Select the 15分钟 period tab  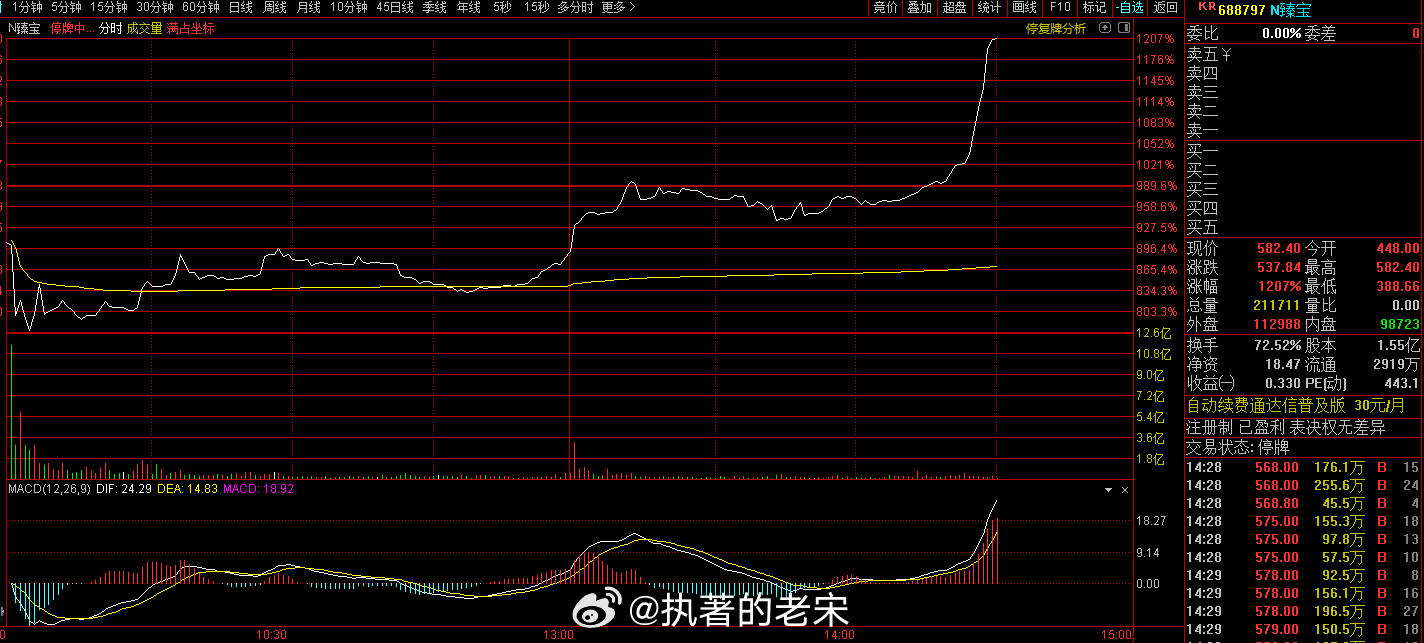[108, 7]
